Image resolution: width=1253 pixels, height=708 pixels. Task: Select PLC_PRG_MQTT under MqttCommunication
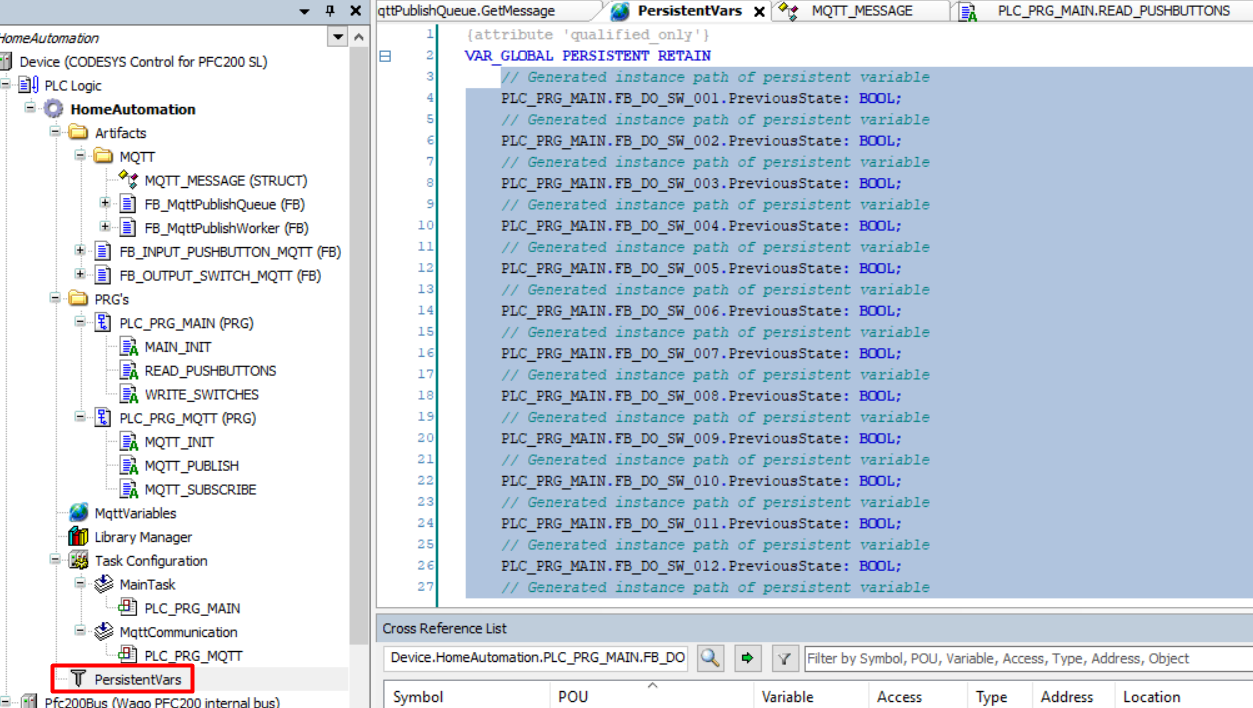point(193,656)
